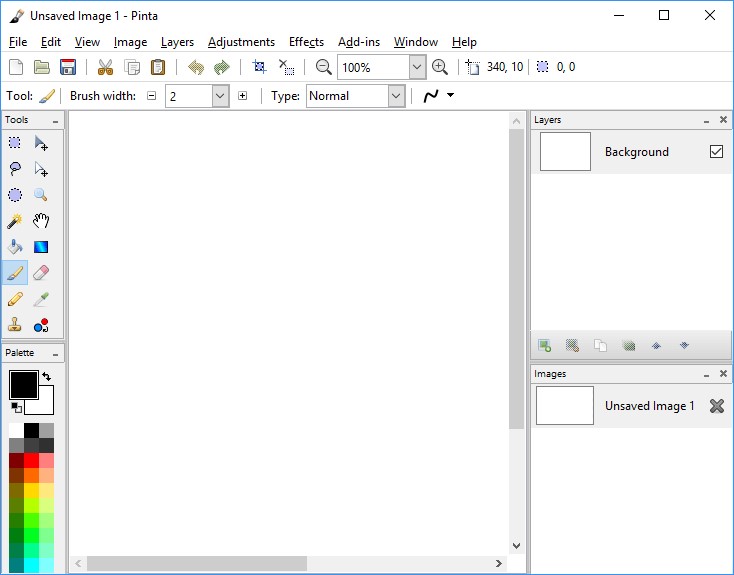Select the Move Selected tool
This screenshot has height=575, width=734.
(x=41, y=143)
